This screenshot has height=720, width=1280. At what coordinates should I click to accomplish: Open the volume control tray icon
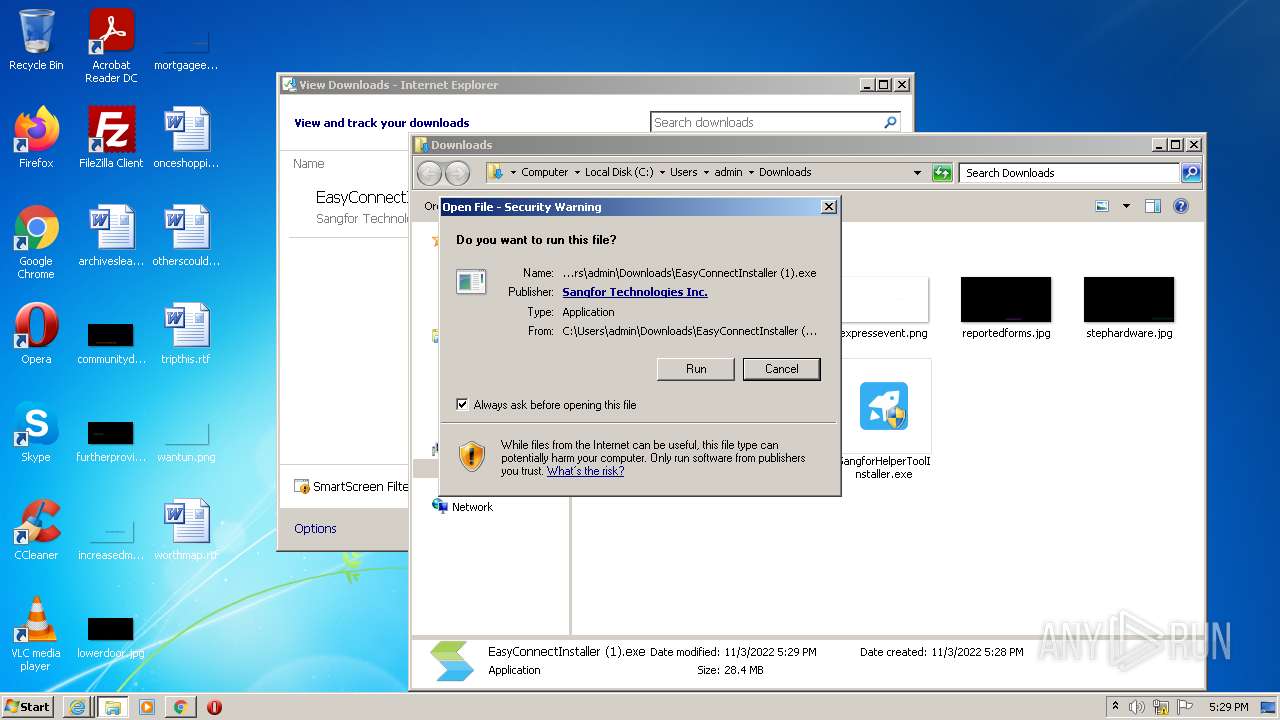1138,707
